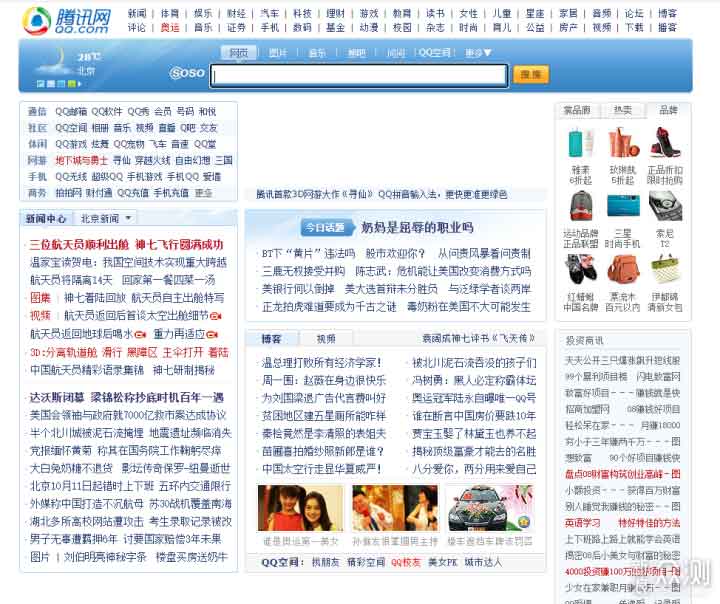720x604 pixels.
Task: Open headline 三位航天员顺利出舱
Action: click(x=79, y=244)
